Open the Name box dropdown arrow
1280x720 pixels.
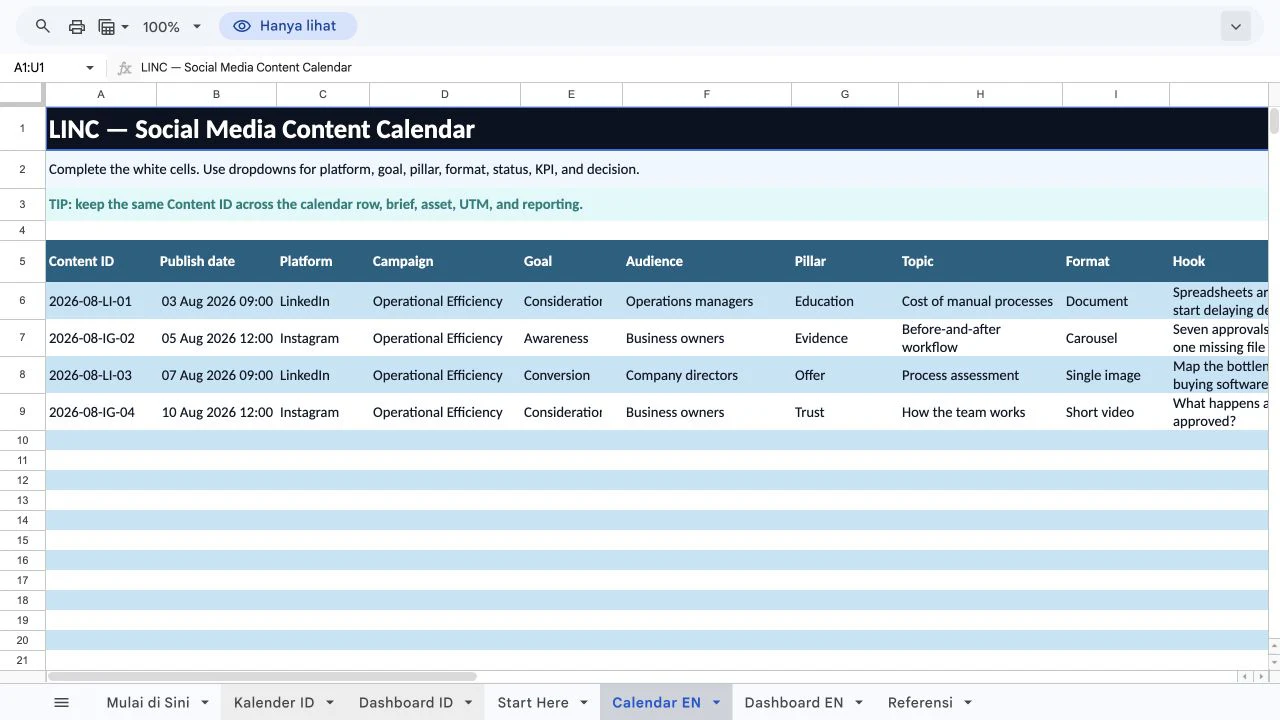point(90,68)
